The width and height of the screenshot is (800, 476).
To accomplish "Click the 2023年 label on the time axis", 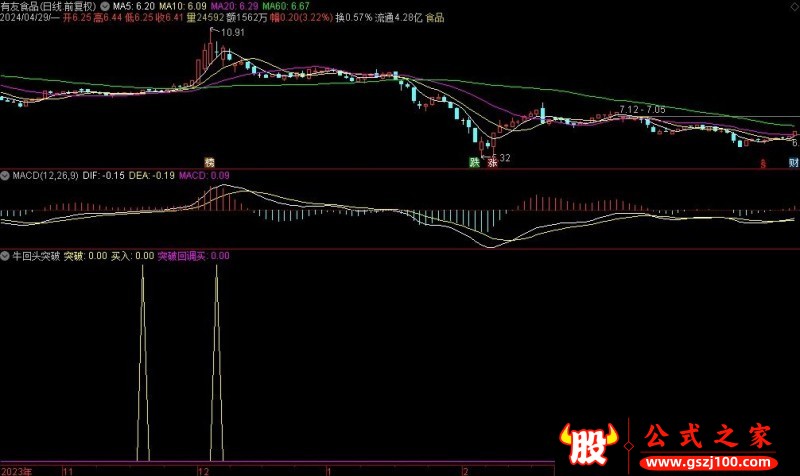I will click(17, 469).
